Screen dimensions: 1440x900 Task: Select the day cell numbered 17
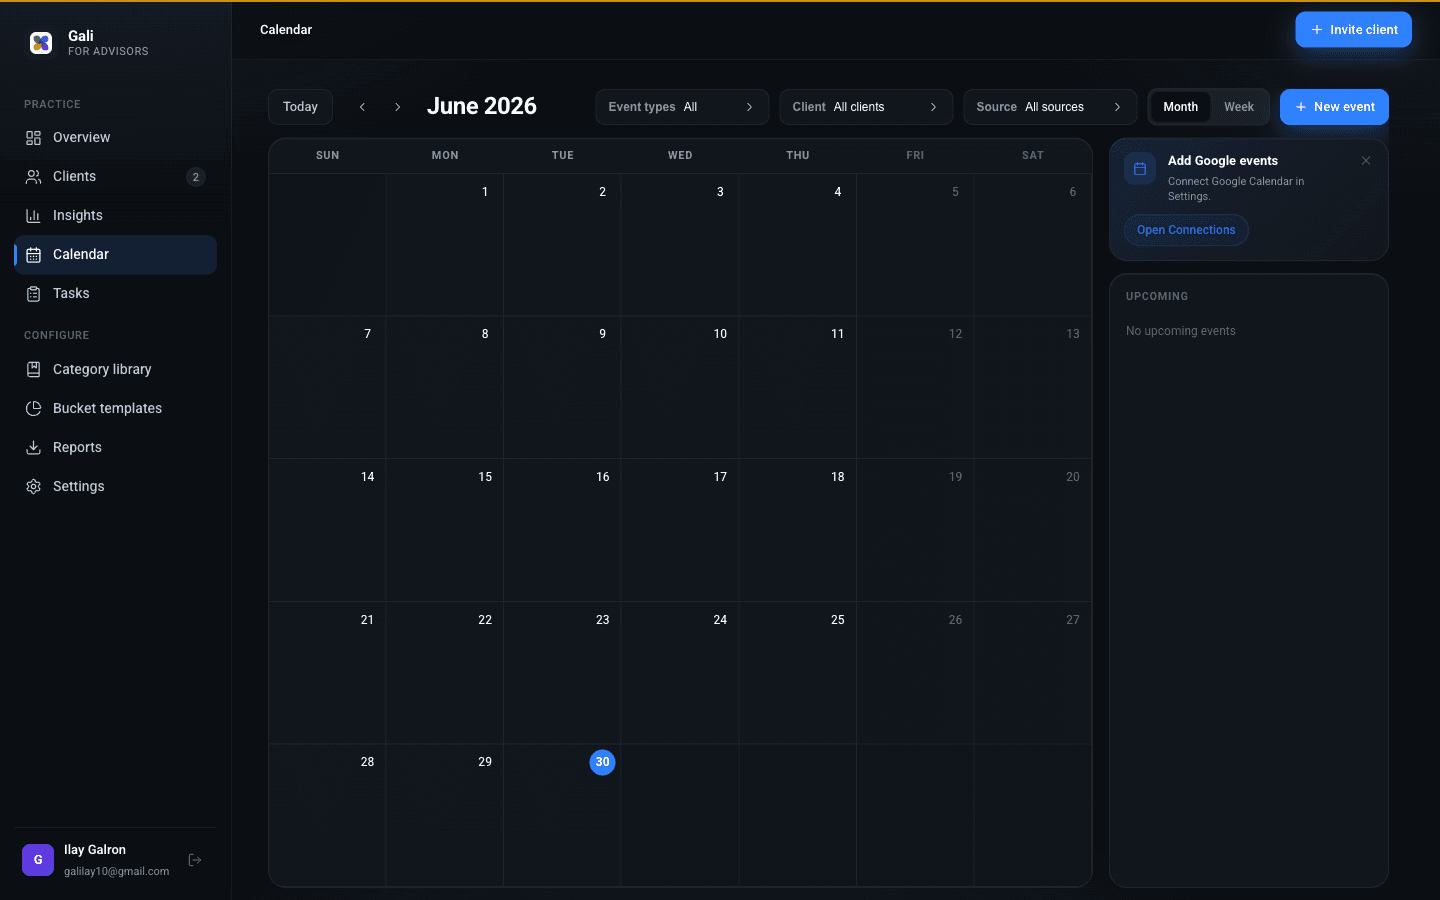(x=680, y=530)
